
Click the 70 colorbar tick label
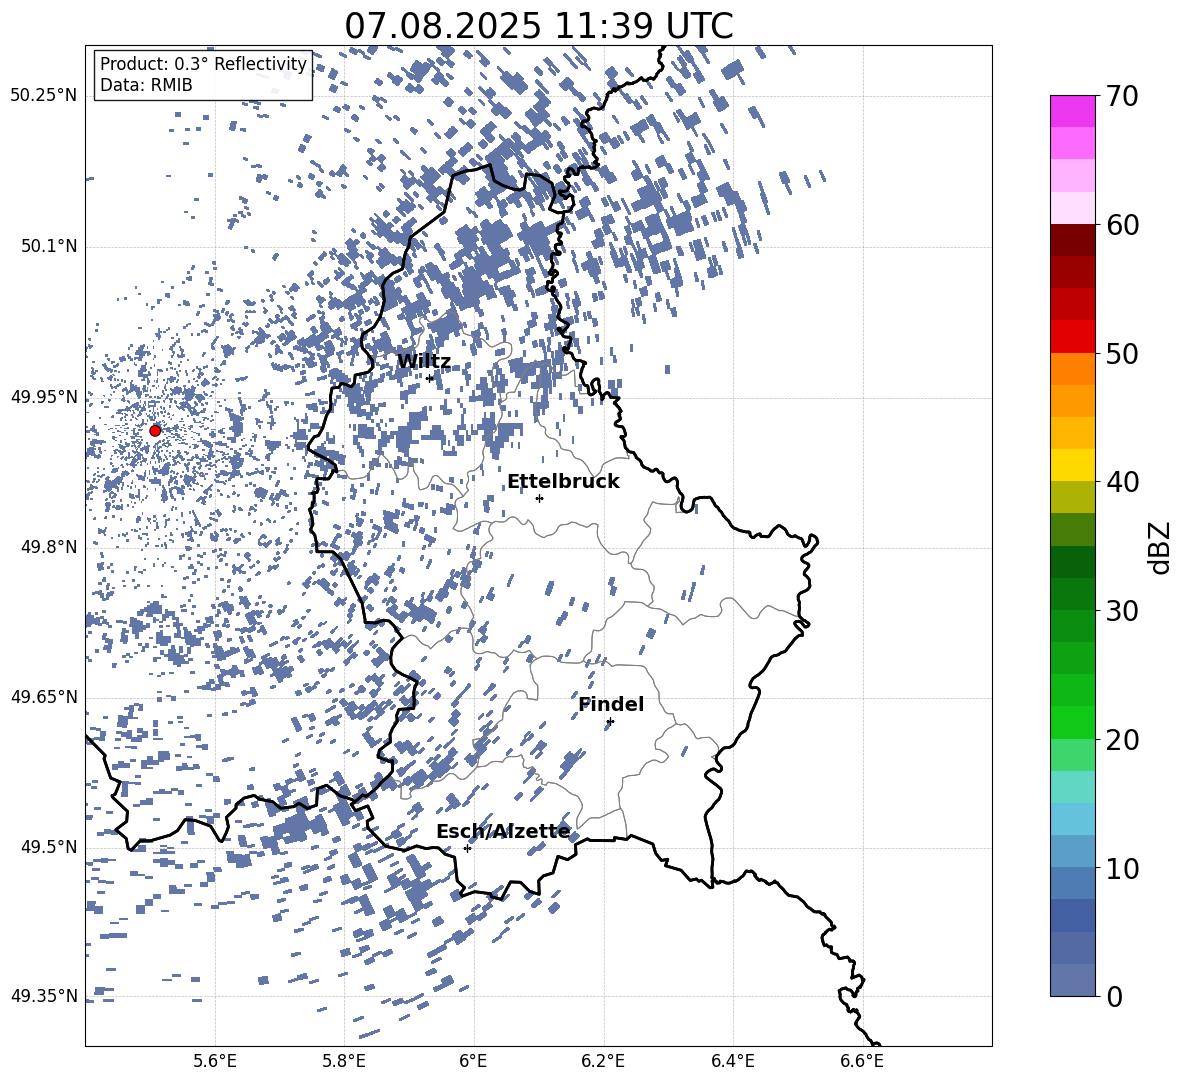(x=1122, y=97)
